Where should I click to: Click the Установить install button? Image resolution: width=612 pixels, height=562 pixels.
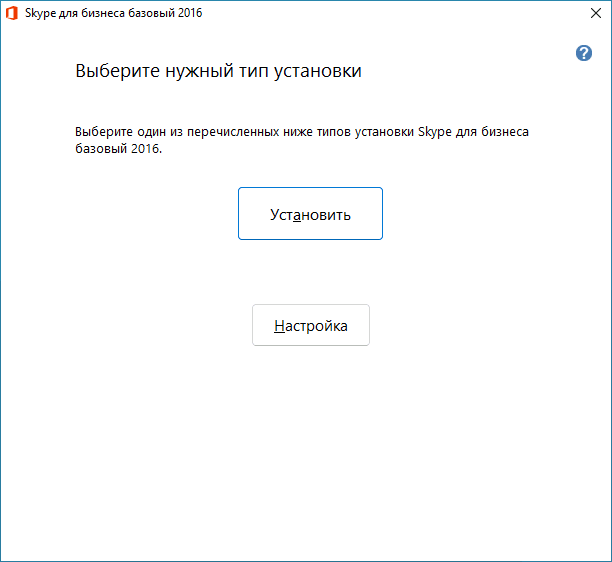tap(310, 213)
